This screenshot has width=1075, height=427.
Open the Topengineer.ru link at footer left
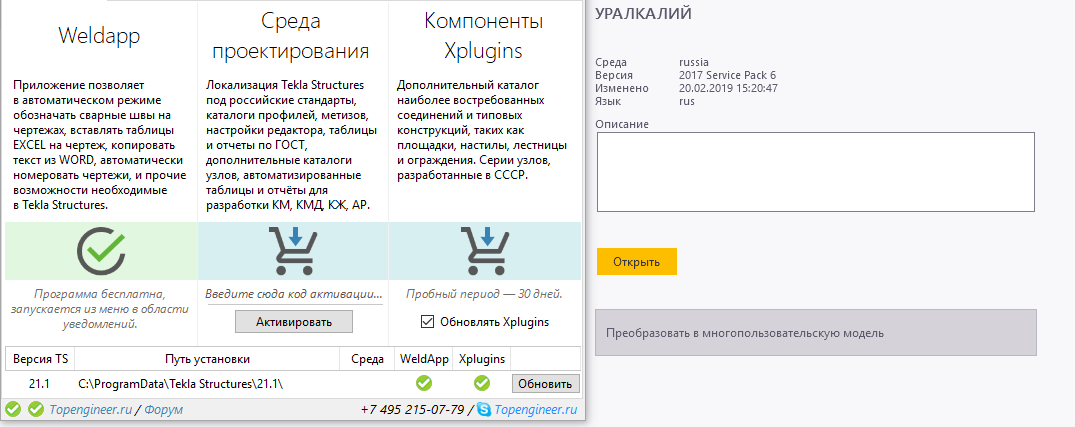pos(90,410)
